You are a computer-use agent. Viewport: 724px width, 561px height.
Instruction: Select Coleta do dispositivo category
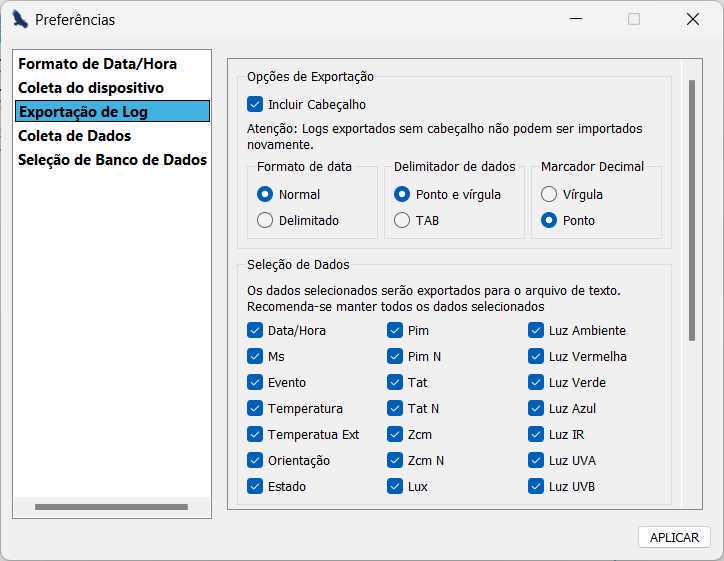(91, 88)
